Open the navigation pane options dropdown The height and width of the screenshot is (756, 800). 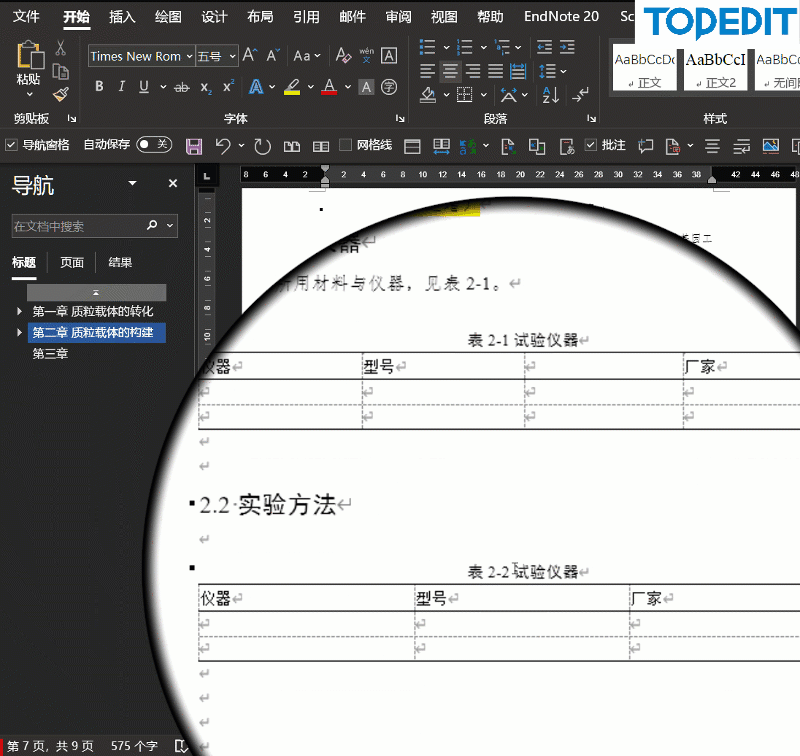[133, 183]
